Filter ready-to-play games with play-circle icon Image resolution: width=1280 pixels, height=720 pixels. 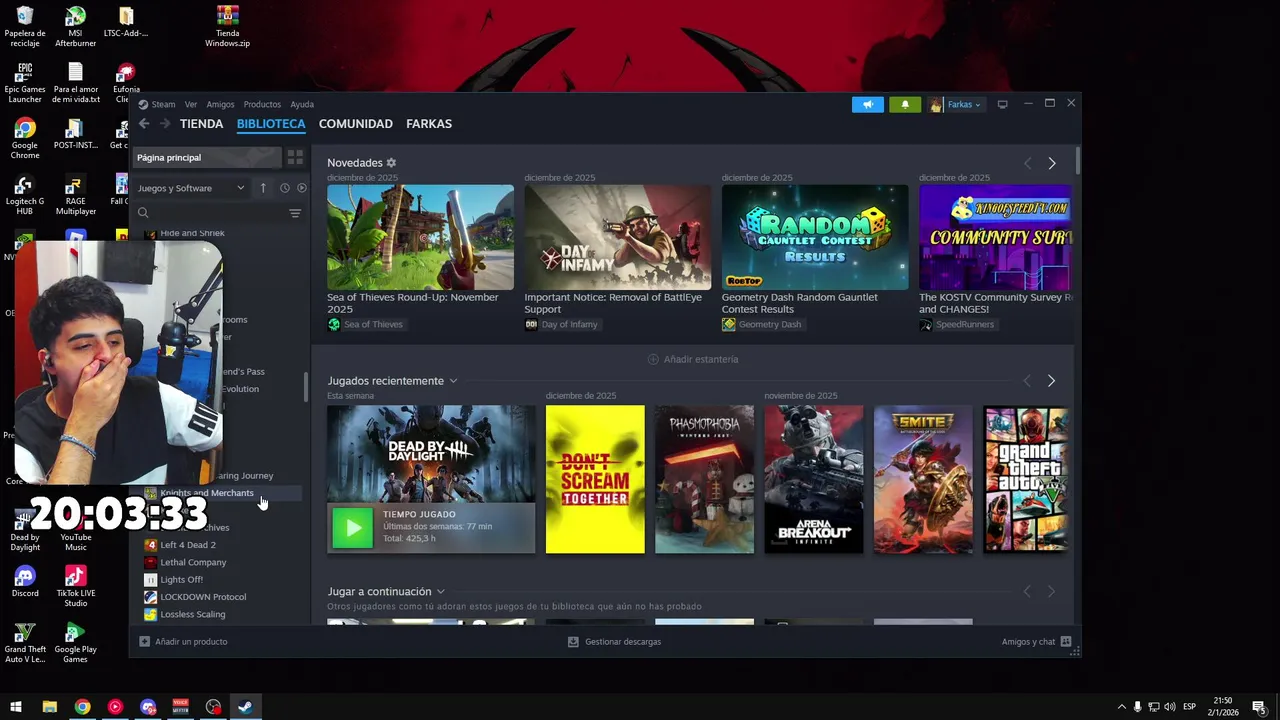pyautogui.click(x=302, y=188)
